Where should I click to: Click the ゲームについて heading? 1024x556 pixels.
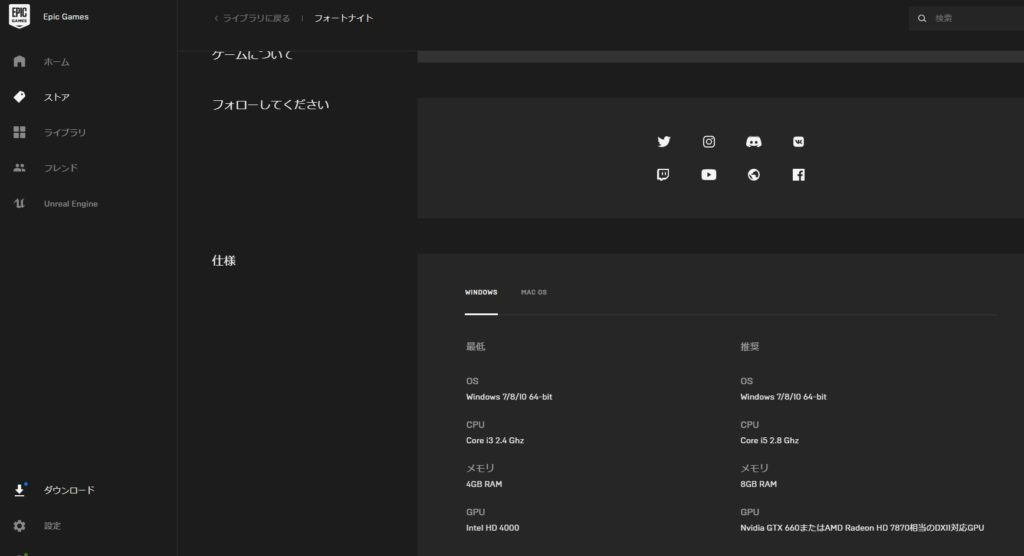coord(252,55)
